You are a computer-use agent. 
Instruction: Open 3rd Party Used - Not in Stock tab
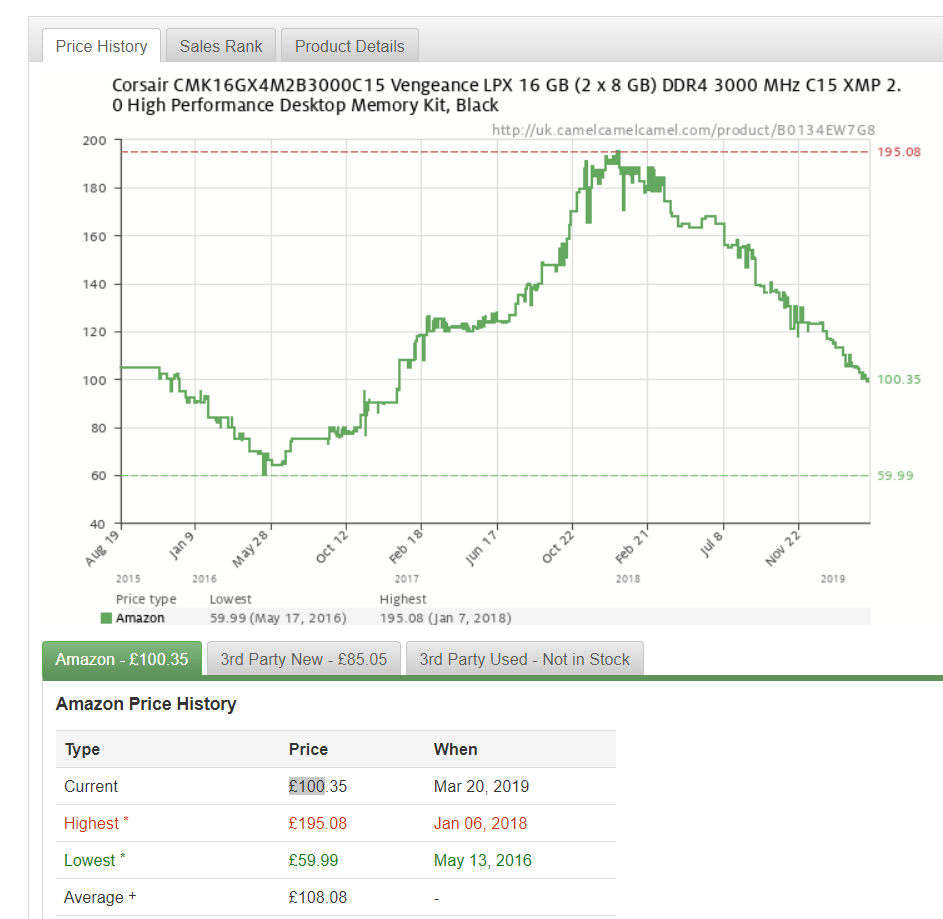(x=524, y=659)
